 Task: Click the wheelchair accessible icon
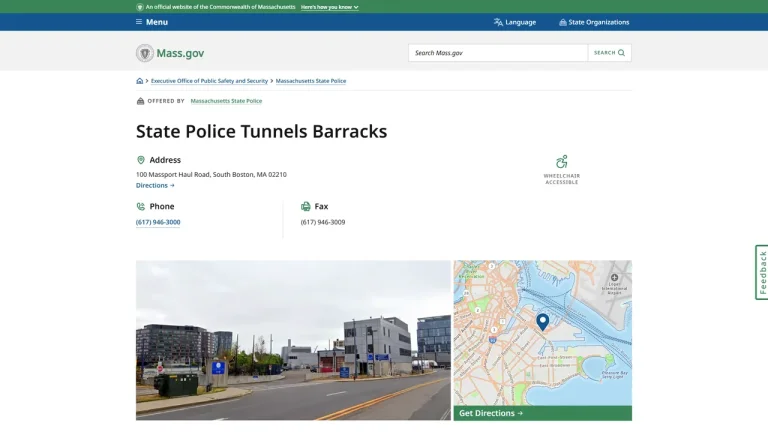pos(562,162)
